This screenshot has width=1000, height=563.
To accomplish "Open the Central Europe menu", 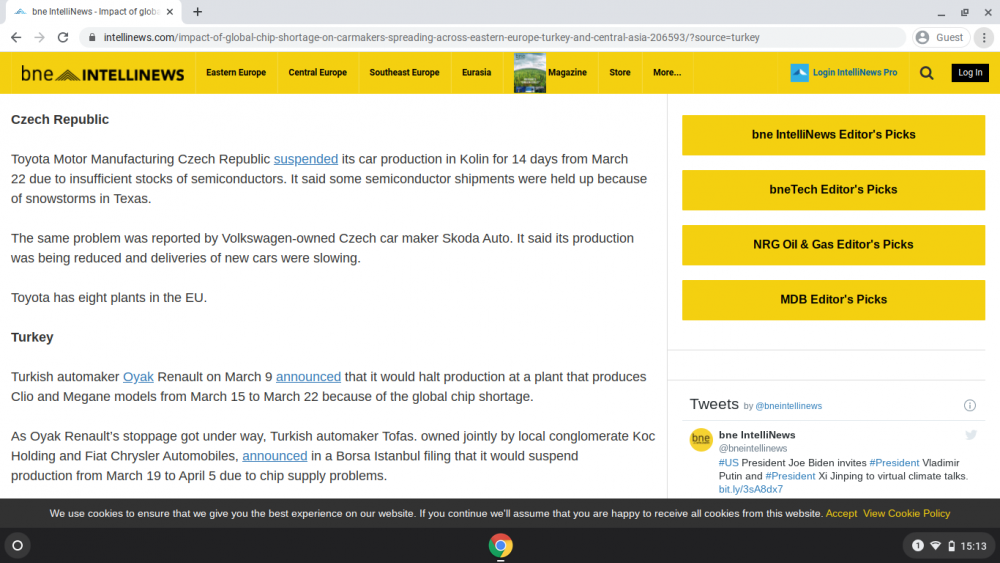I will (318, 73).
